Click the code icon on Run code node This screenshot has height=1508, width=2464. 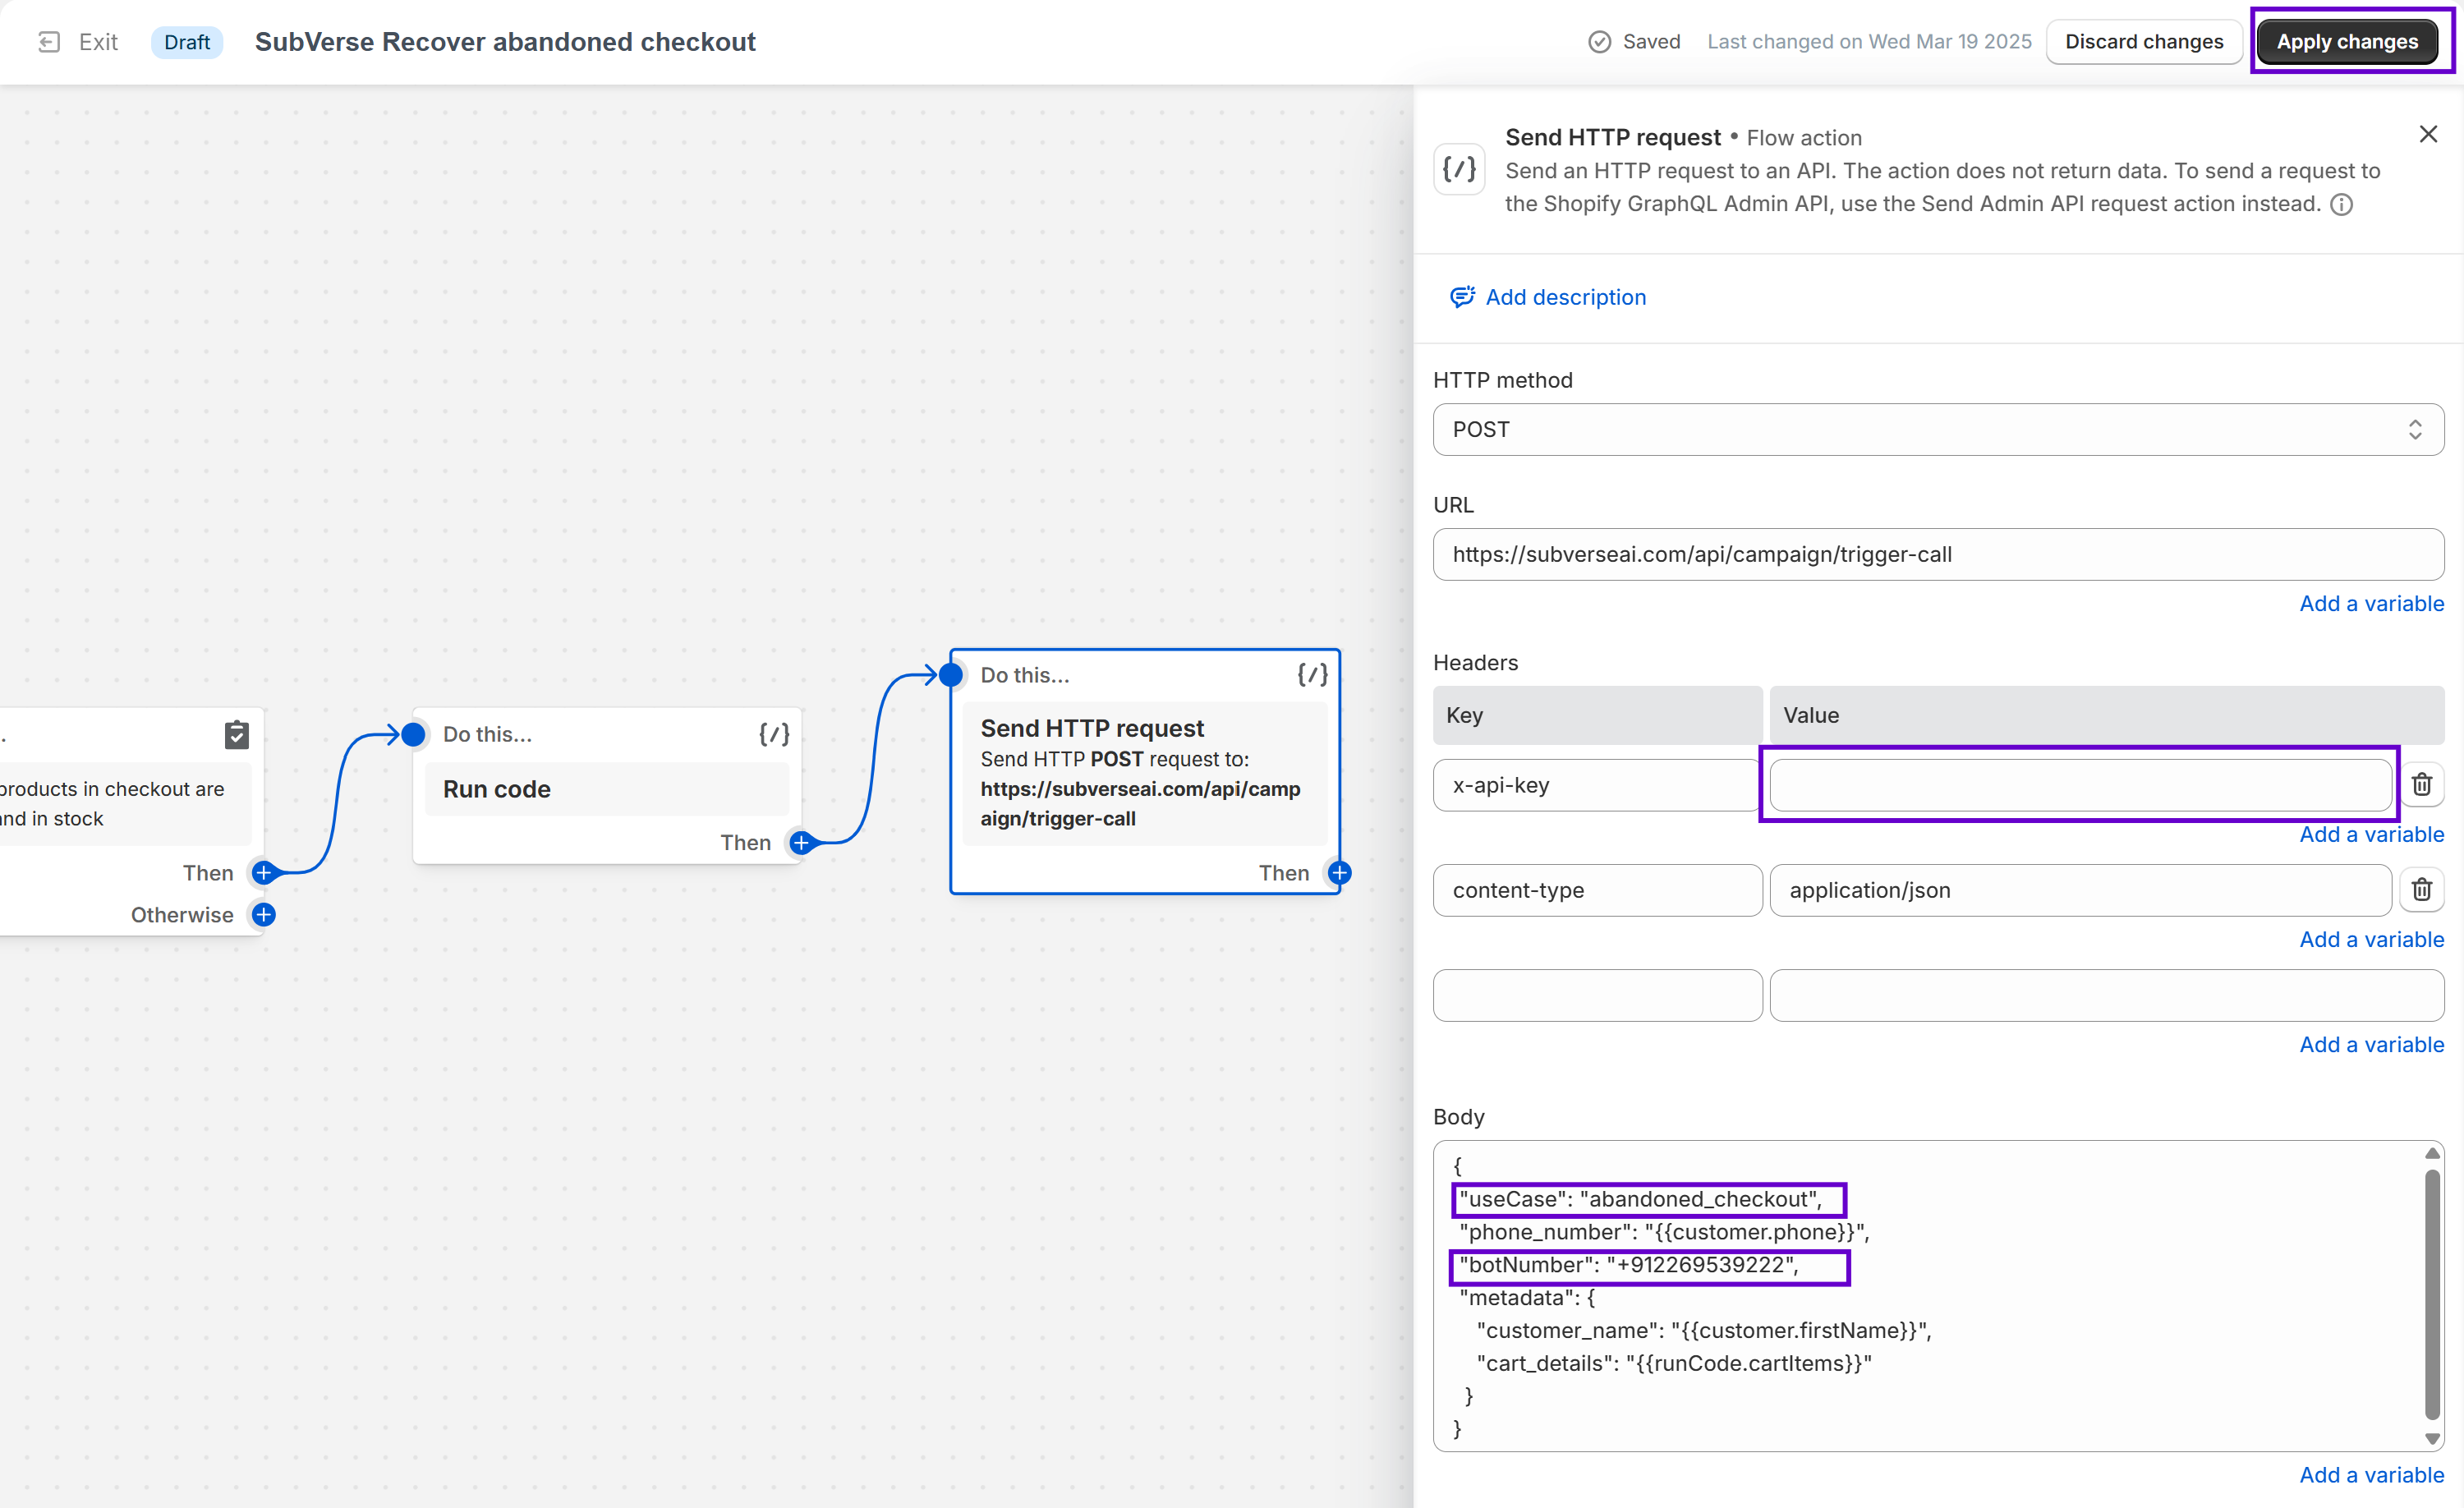tap(774, 735)
